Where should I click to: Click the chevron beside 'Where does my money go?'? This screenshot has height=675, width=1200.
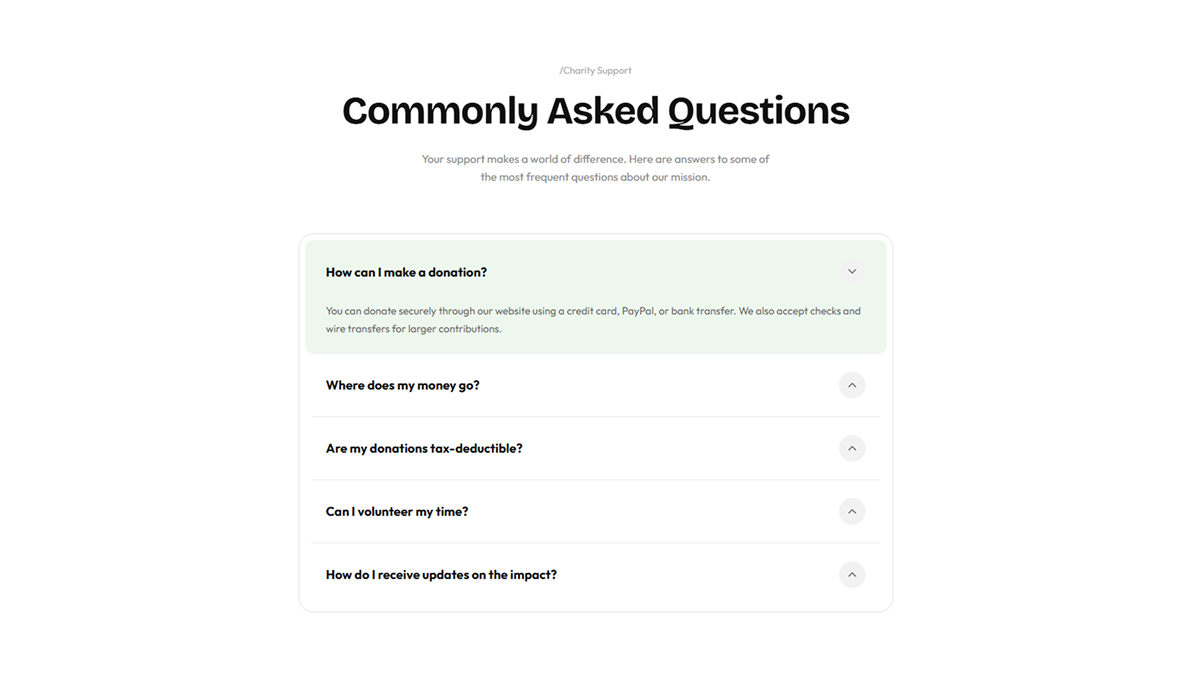click(852, 385)
